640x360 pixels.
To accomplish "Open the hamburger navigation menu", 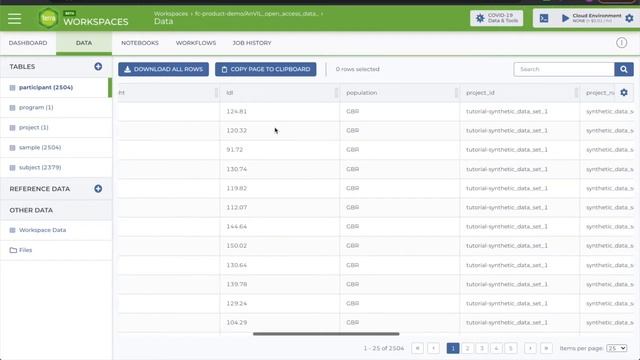I will (14, 18).
